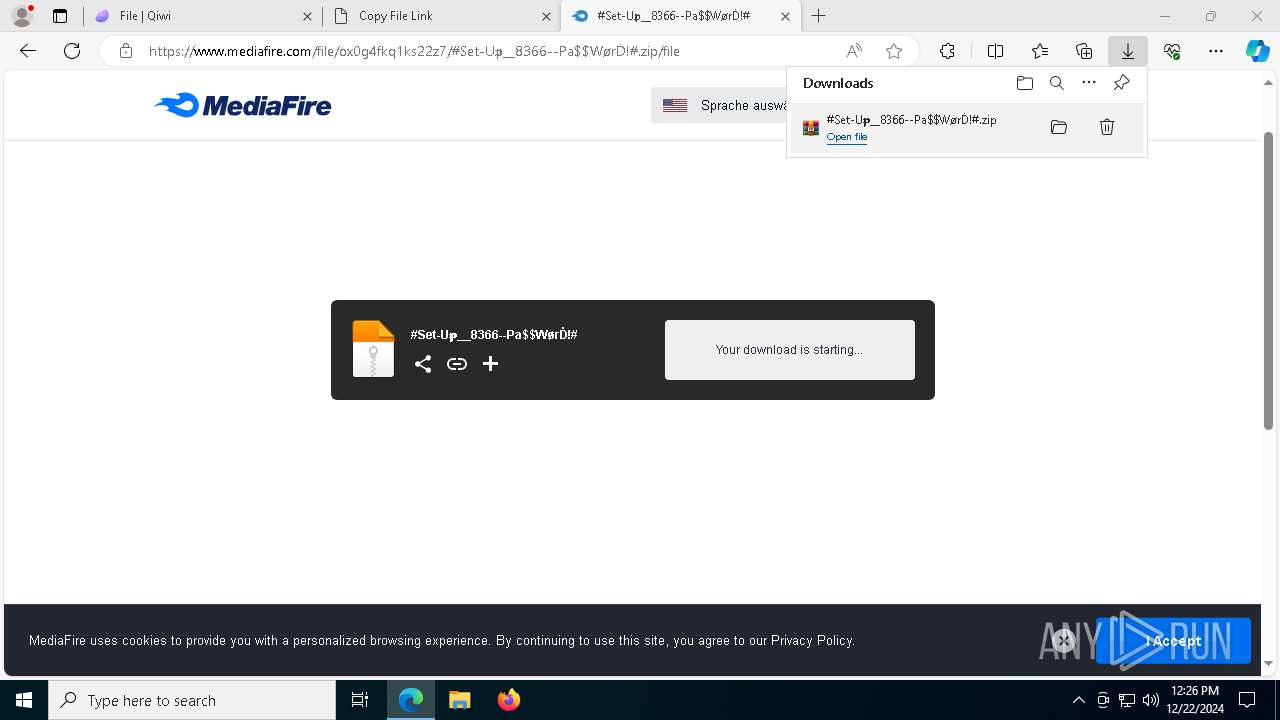Click Your download is starting button
Image resolution: width=1280 pixels, height=720 pixels.
coord(789,350)
